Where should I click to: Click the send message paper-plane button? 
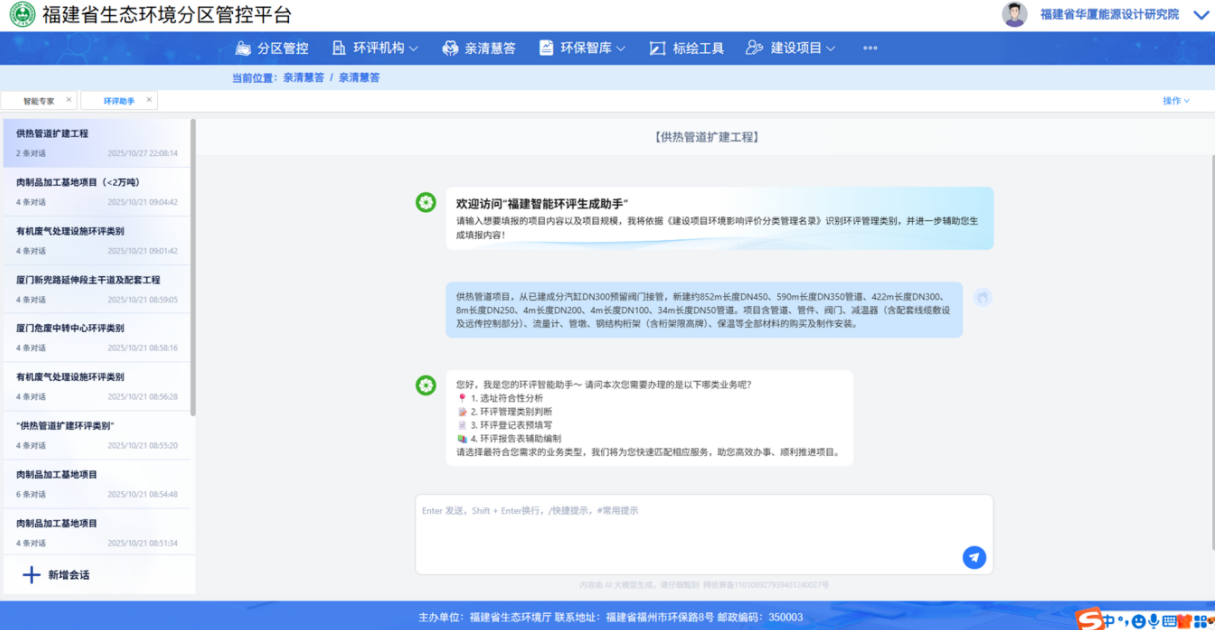pos(974,558)
